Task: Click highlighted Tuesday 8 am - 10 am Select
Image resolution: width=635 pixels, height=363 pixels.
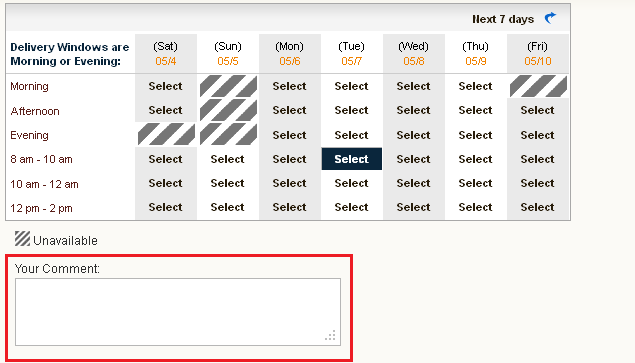Action: tap(352, 159)
